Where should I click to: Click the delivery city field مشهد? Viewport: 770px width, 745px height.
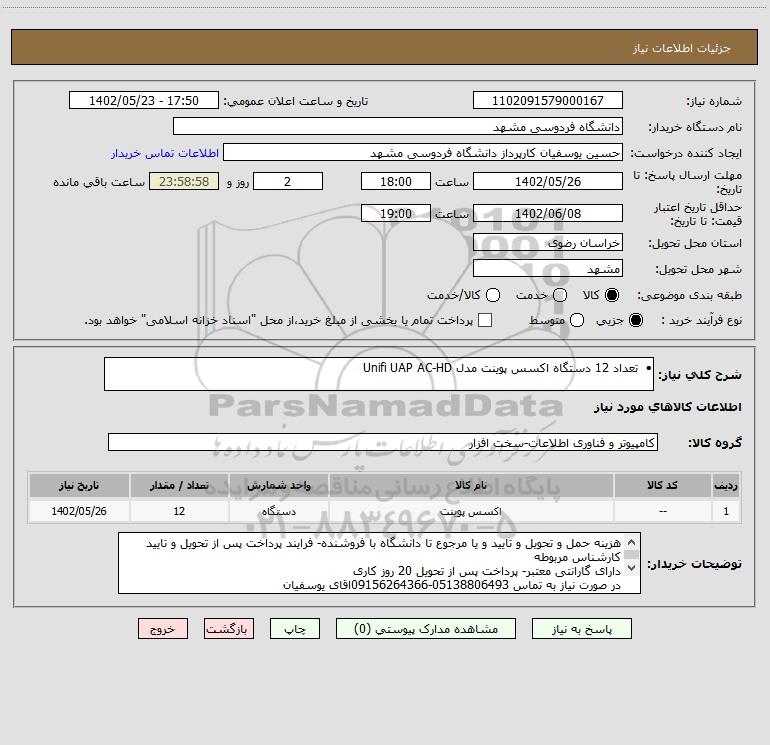click(548, 269)
